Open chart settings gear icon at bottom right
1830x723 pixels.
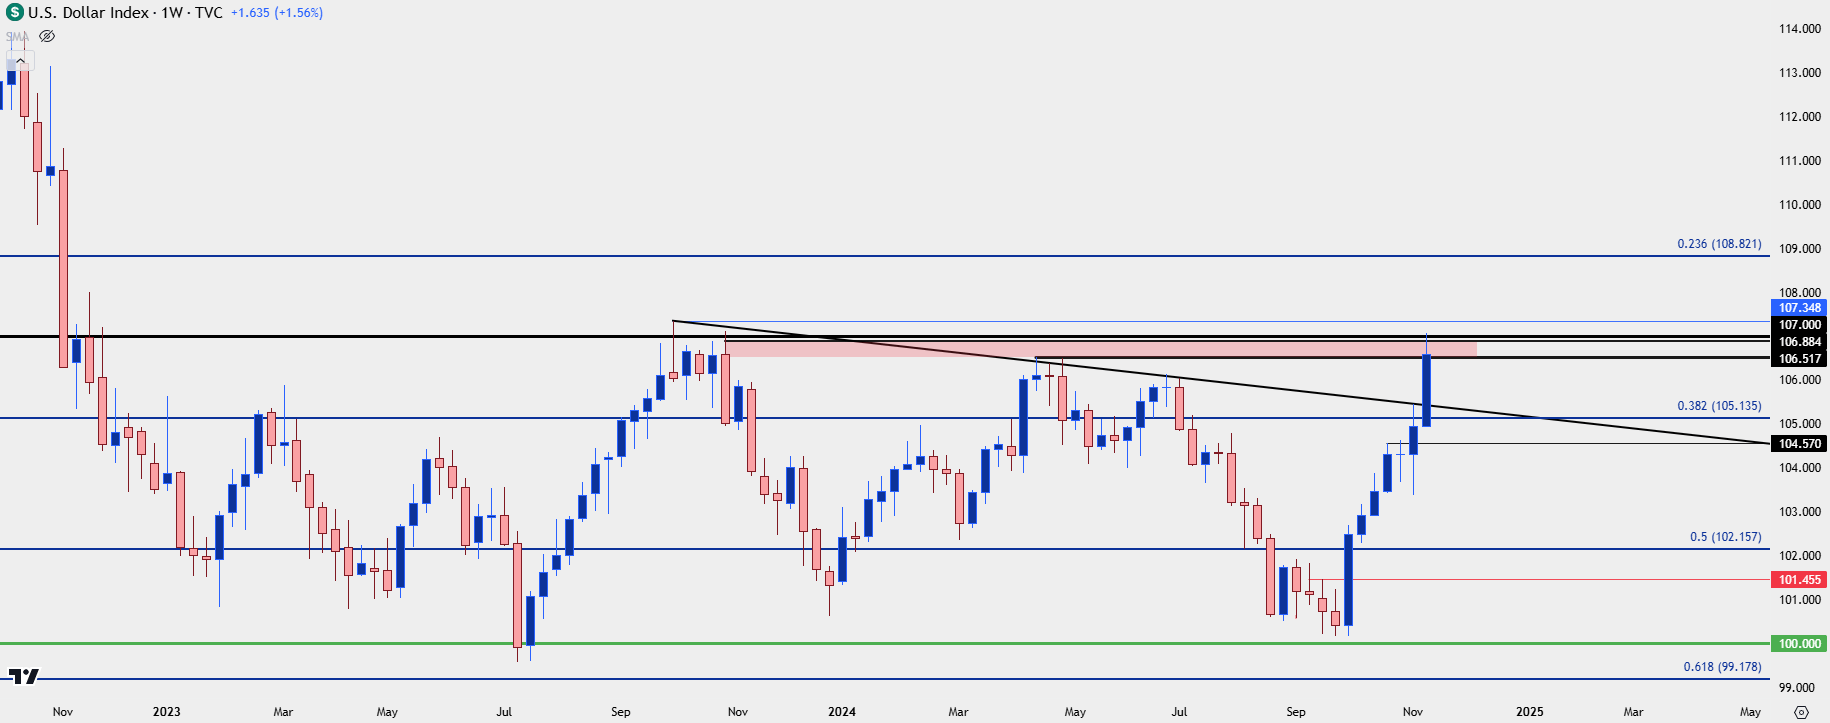1801,712
